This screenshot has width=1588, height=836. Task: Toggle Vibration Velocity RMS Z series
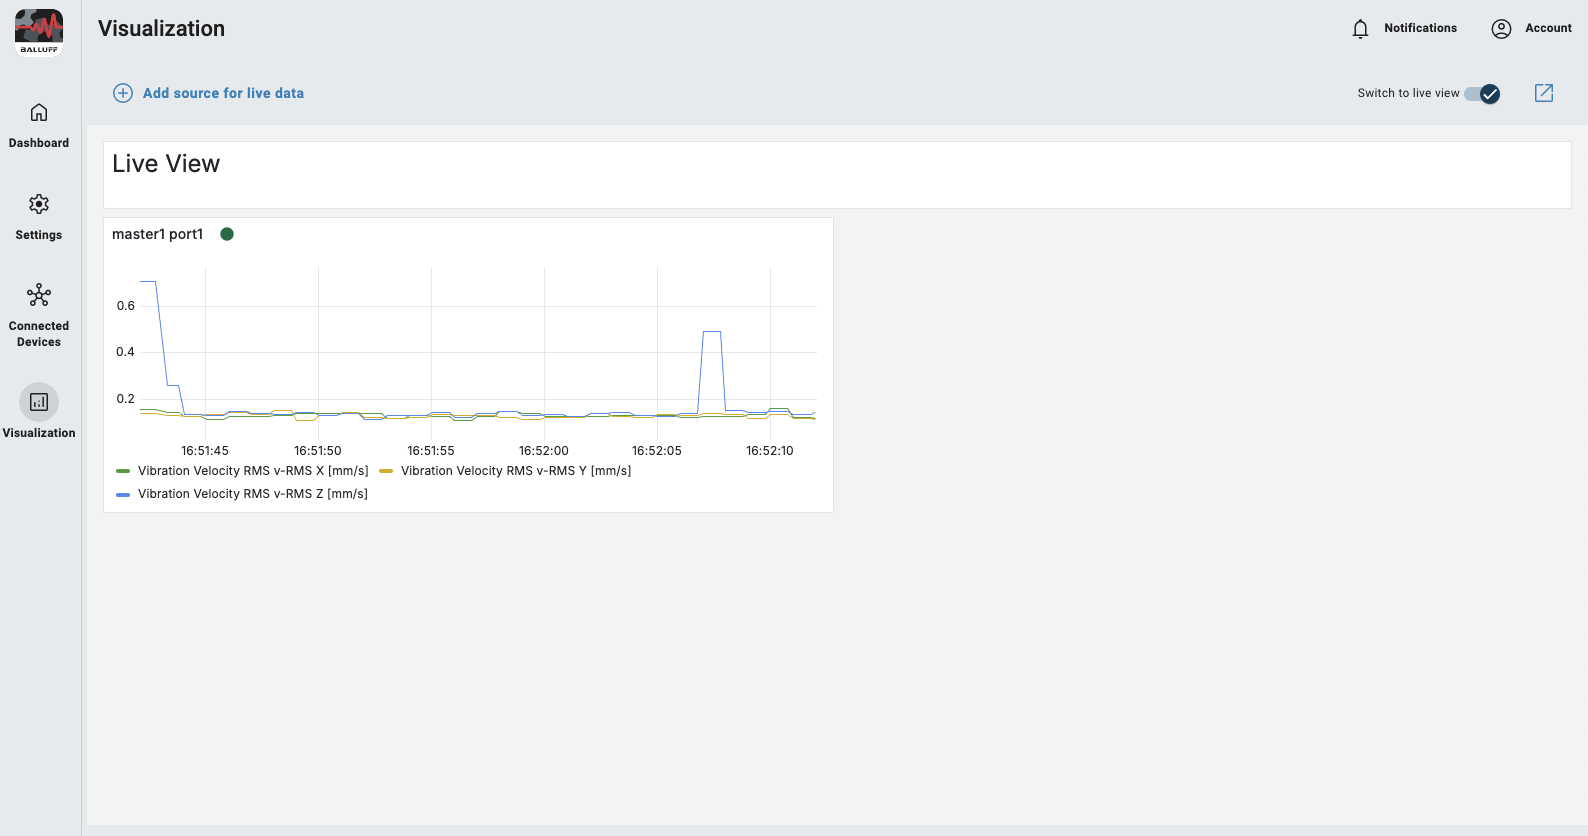click(252, 494)
